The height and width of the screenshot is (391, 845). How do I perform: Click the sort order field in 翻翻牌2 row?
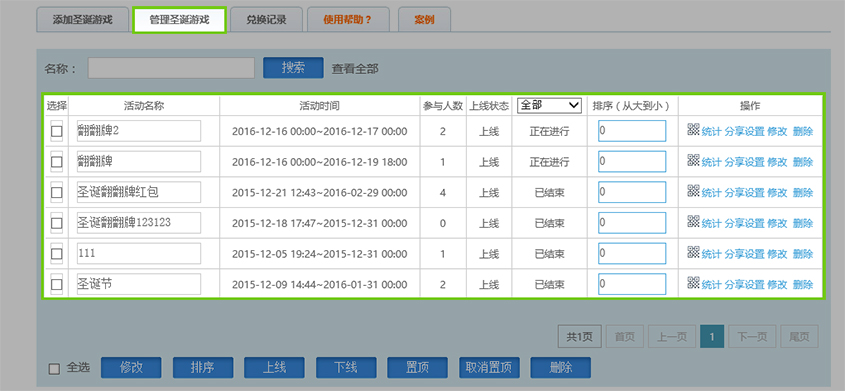click(632, 131)
